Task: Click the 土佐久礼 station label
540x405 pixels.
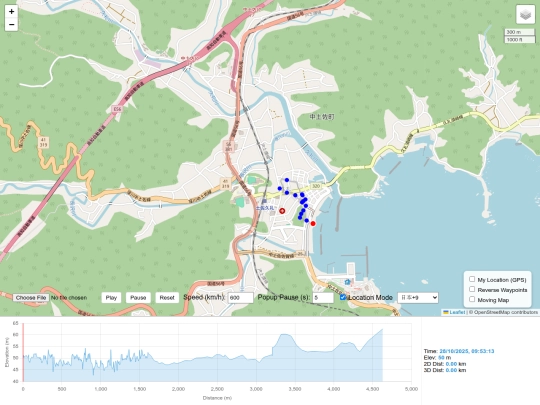Action: [264, 208]
